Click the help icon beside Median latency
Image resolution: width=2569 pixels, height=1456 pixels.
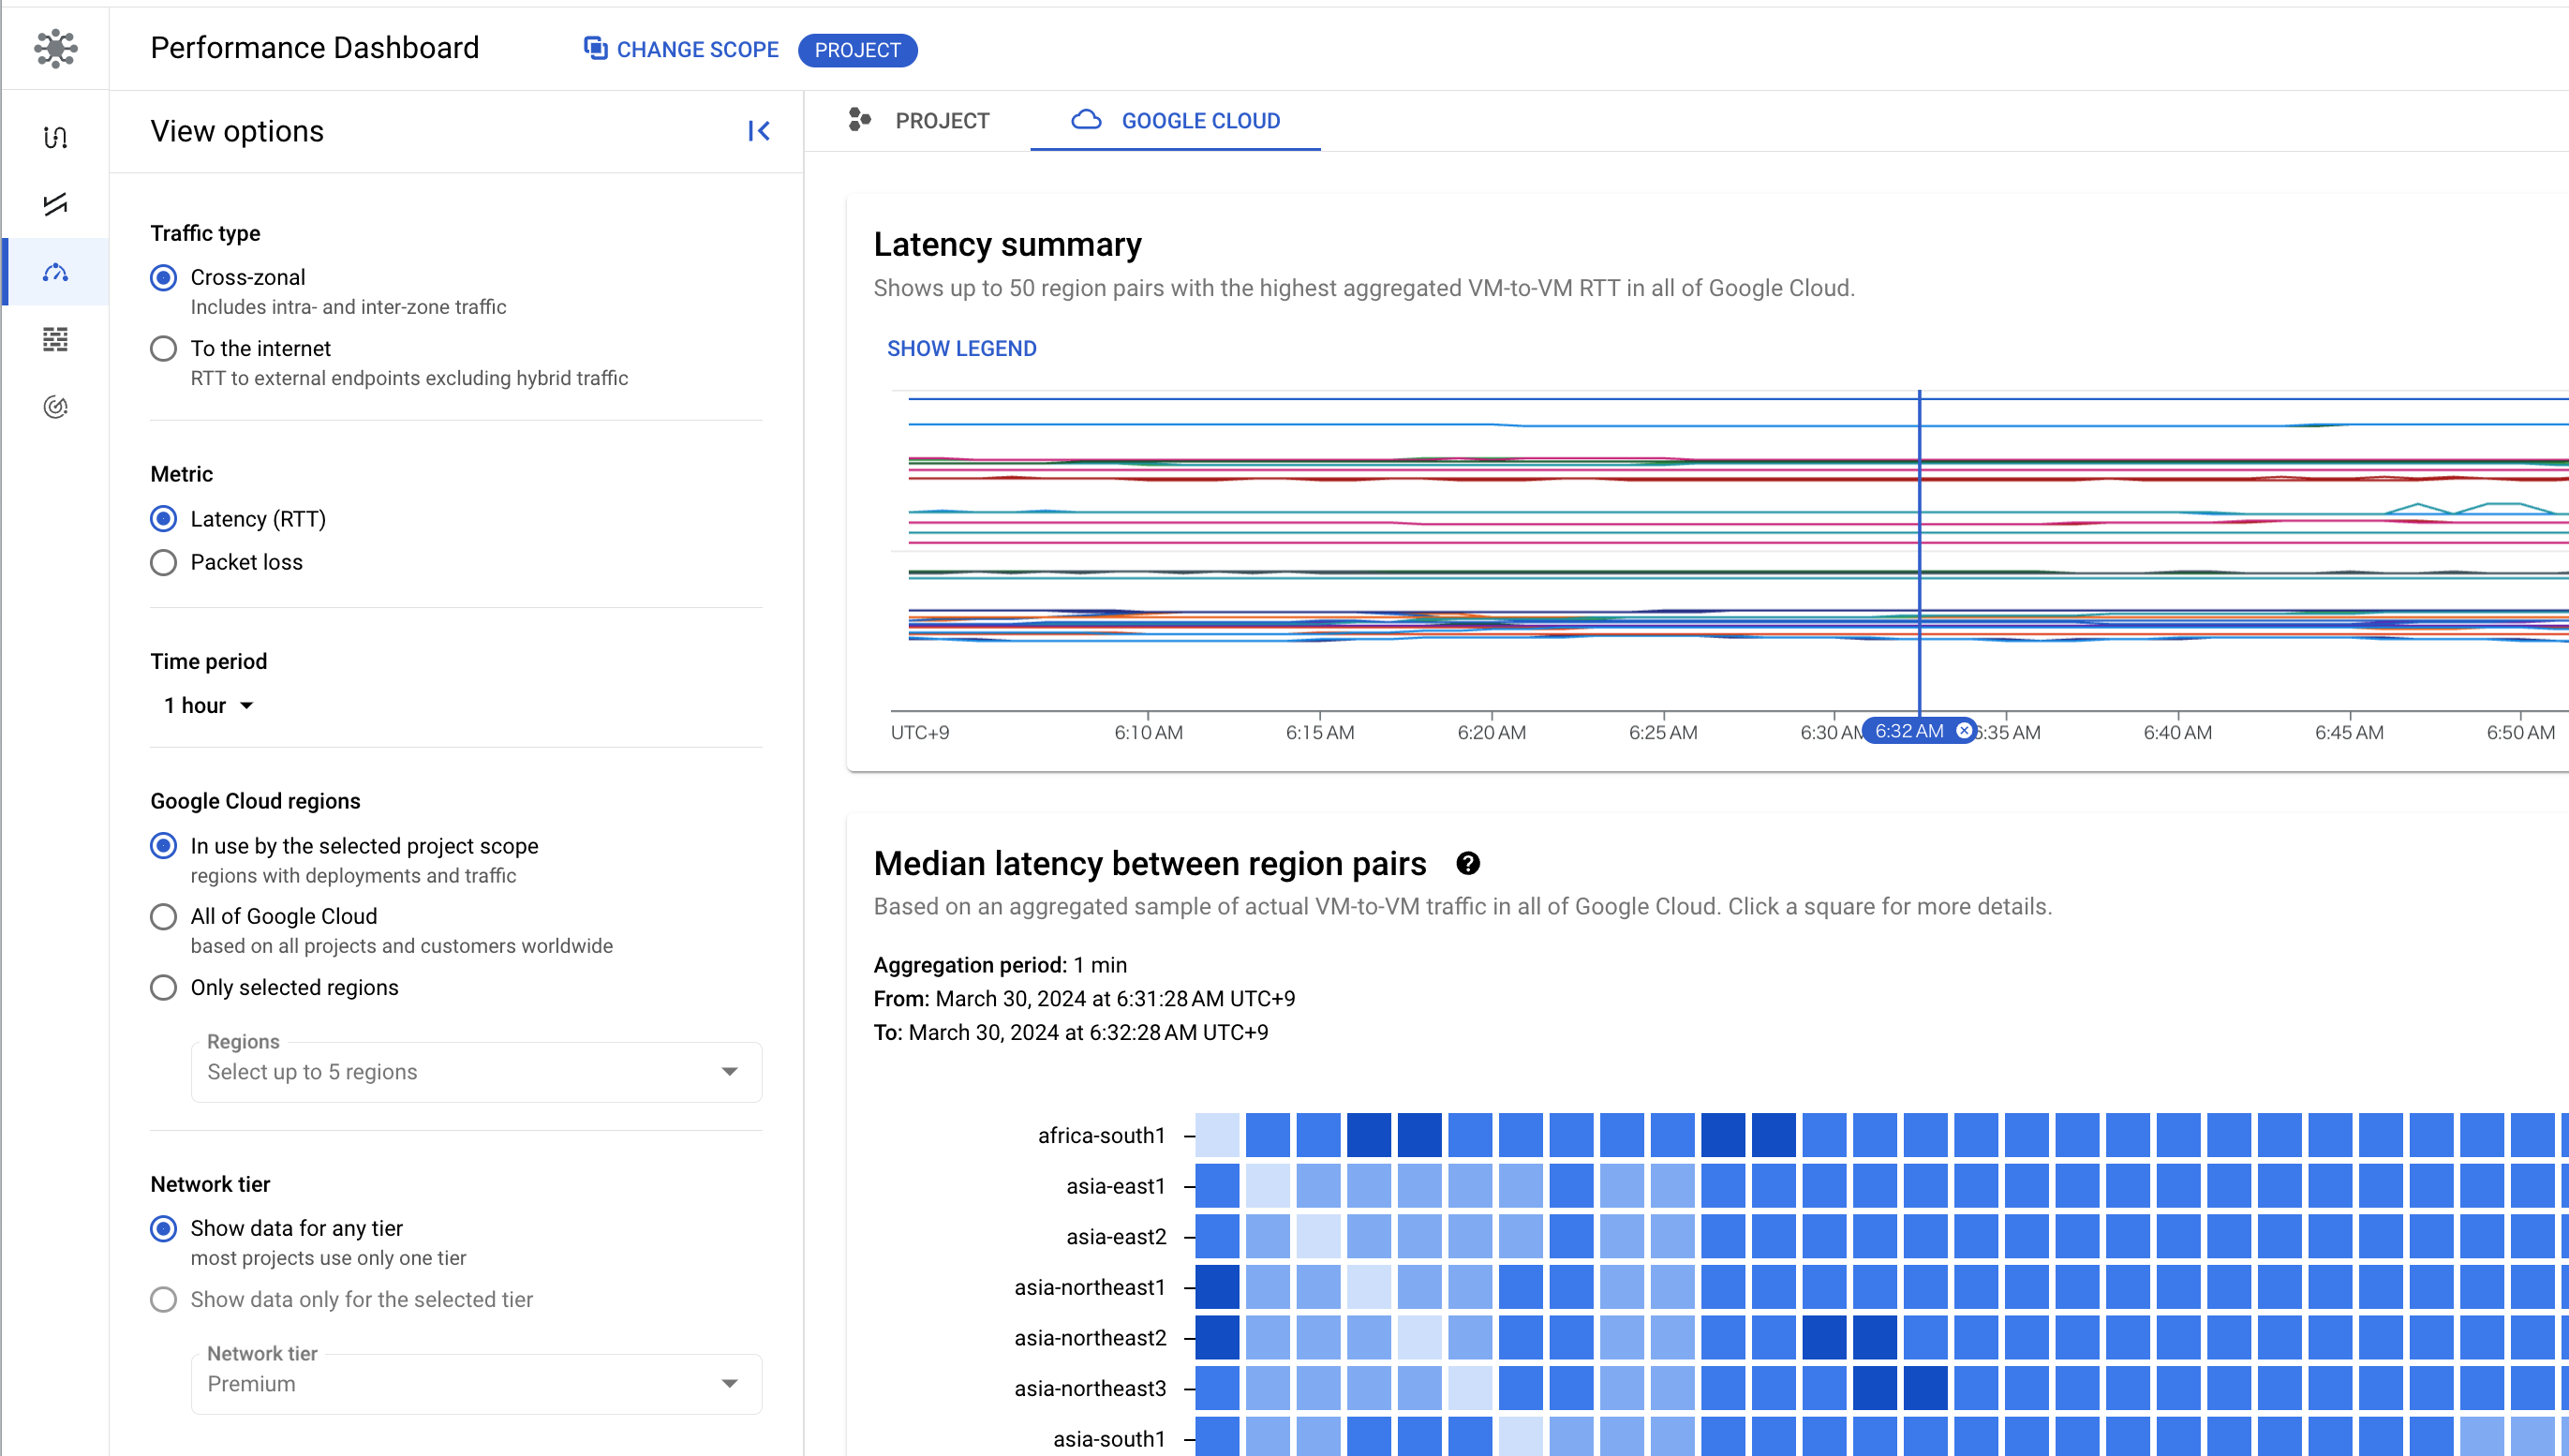[x=1467, y=864]
